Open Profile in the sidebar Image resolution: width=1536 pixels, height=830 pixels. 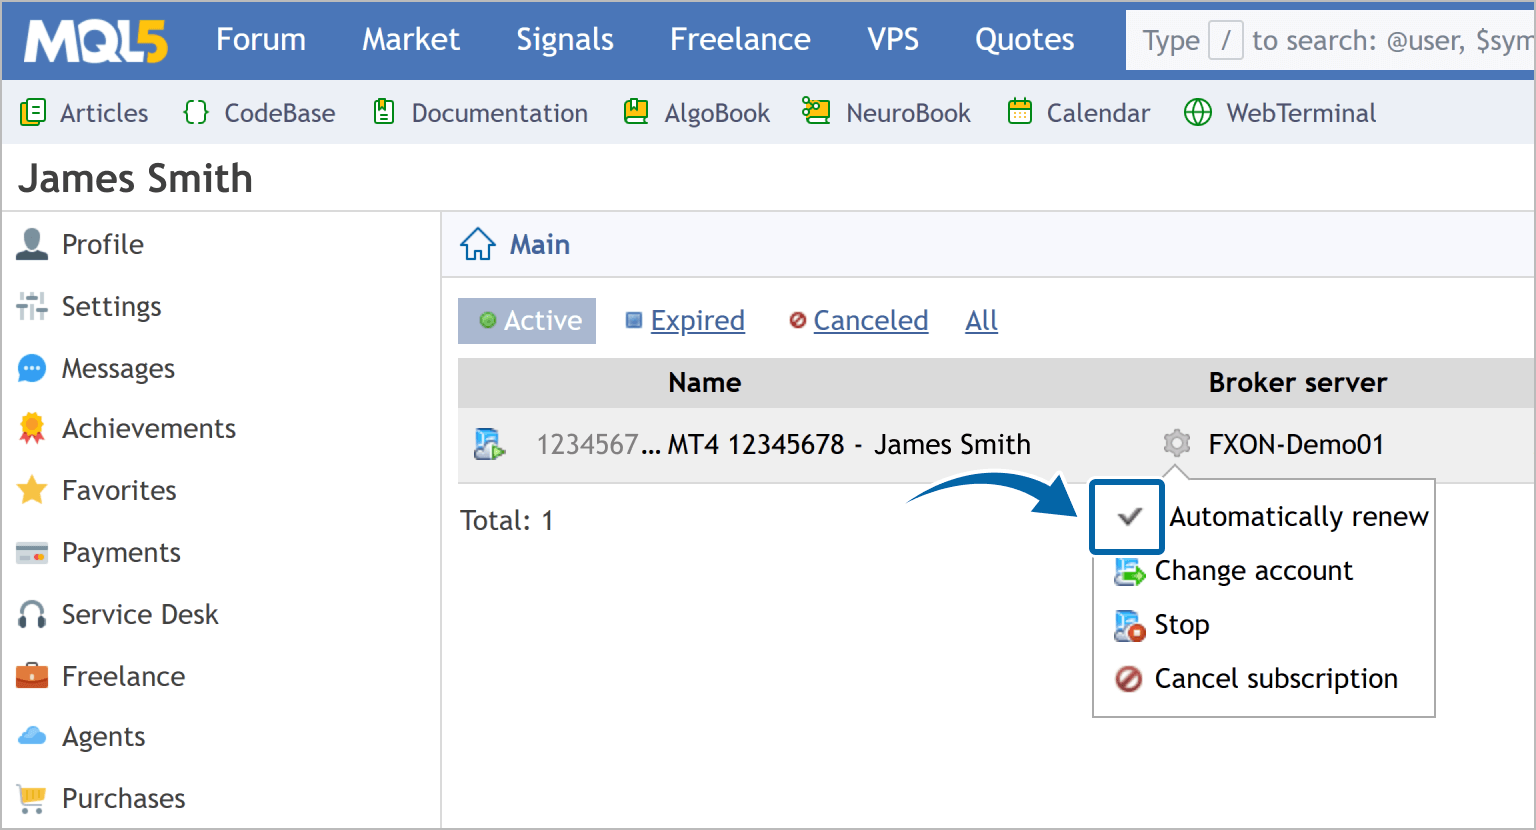coord(103,244)
